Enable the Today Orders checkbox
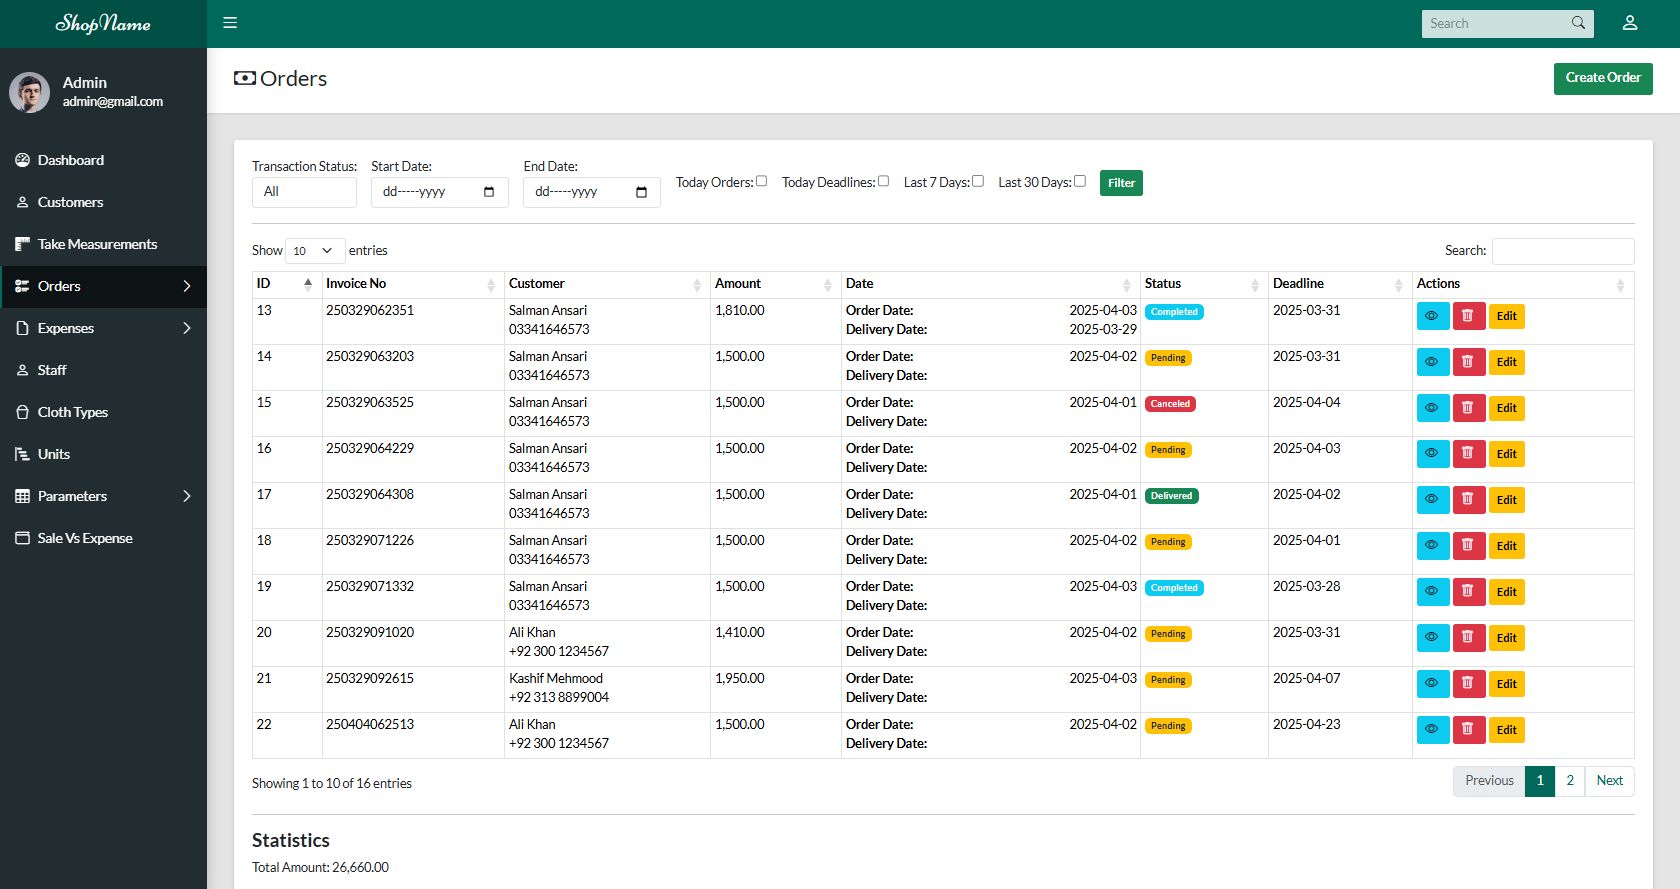This screenshot has height=889, width=1680. (x=761, y=181)
